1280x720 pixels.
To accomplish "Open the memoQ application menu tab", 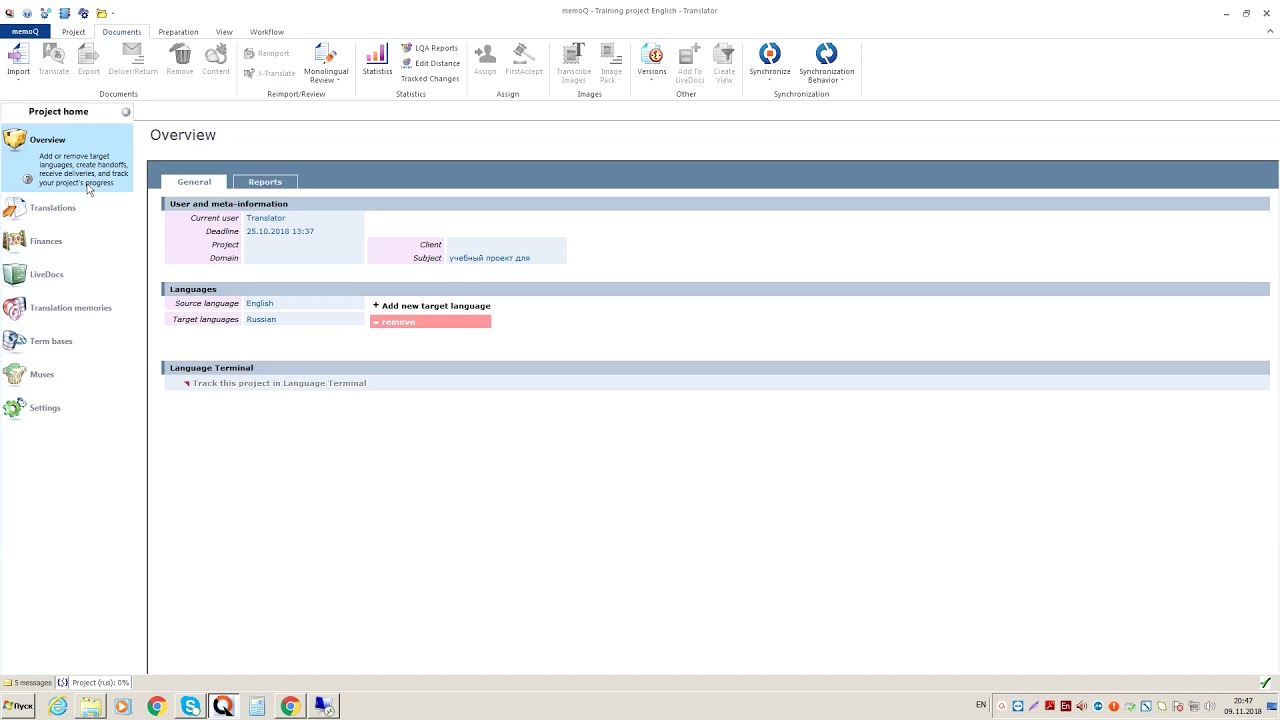I will [25, 32].
